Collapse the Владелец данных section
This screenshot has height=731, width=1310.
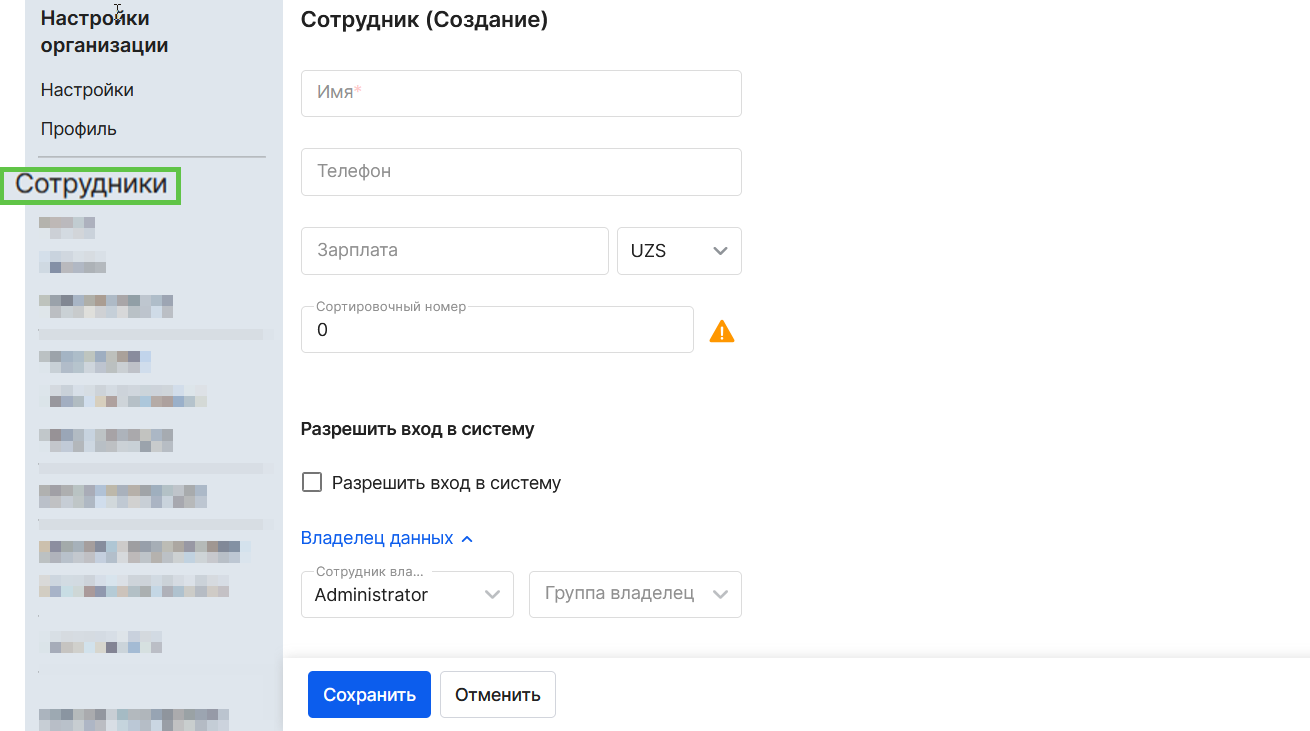tap(387, 538)
